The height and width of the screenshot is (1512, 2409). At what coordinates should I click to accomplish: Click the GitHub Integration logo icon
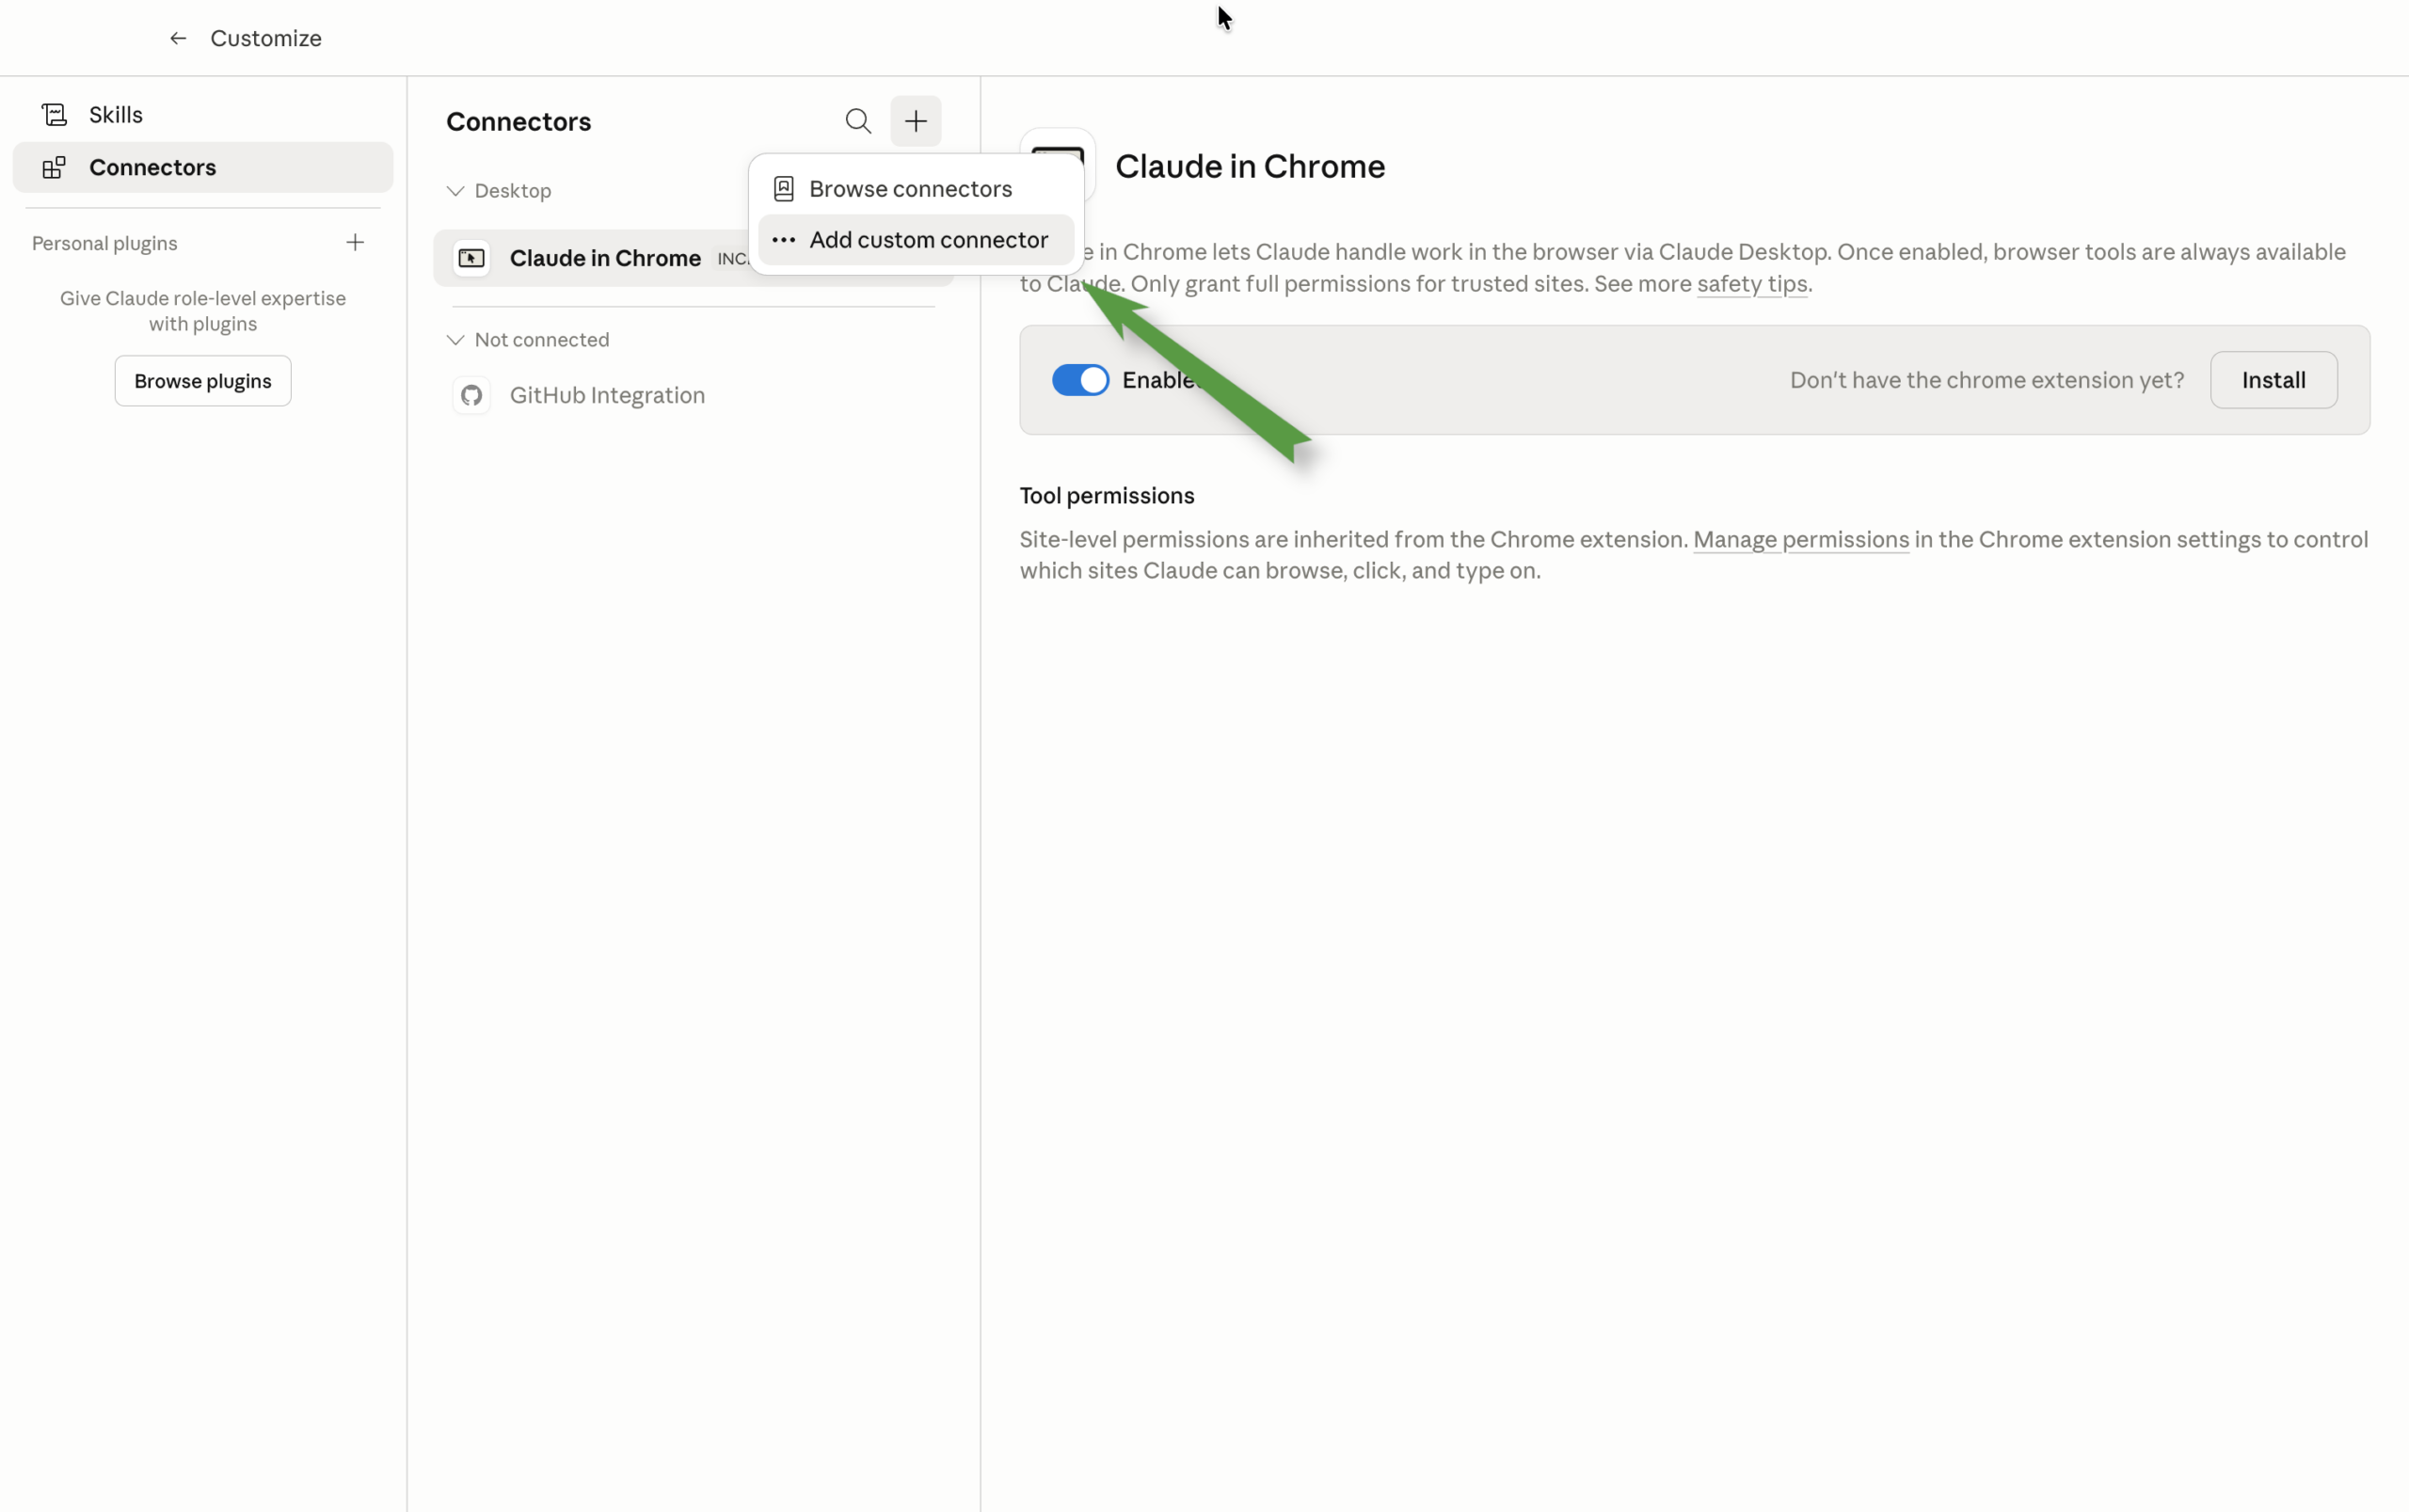pyautogui.click(x=471, y=396)
